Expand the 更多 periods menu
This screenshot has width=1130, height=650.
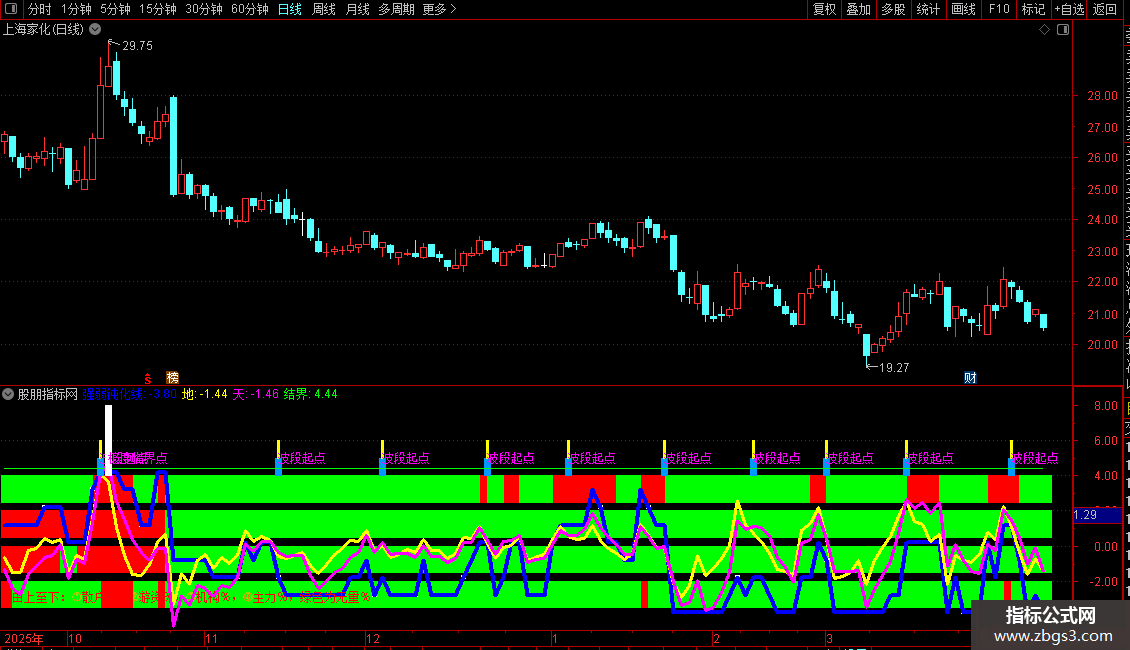click(x=440, y=9)
